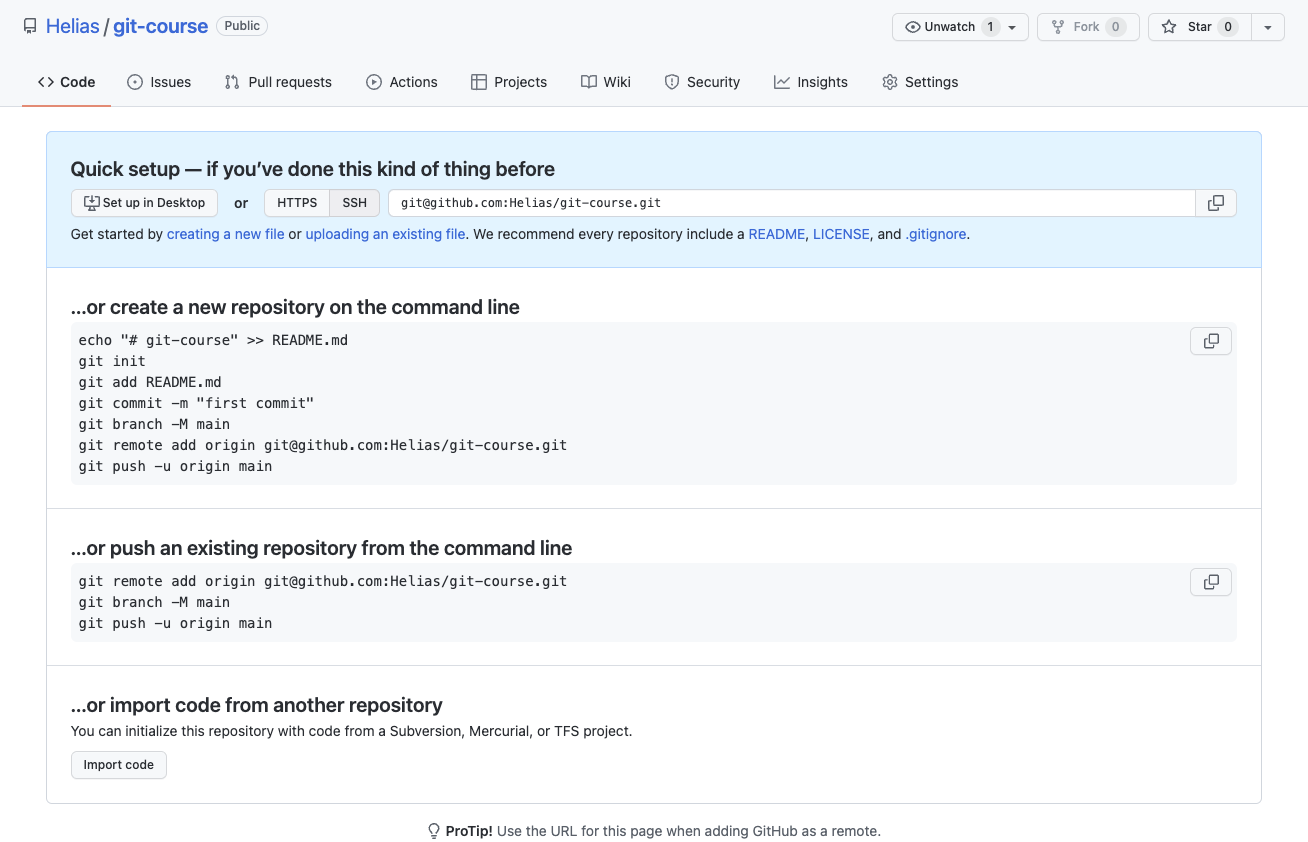Image resolution: width=1308 pixels, height=842 pixels.
Task: Click the ProTip lightbulb icon
Action: 434,831
